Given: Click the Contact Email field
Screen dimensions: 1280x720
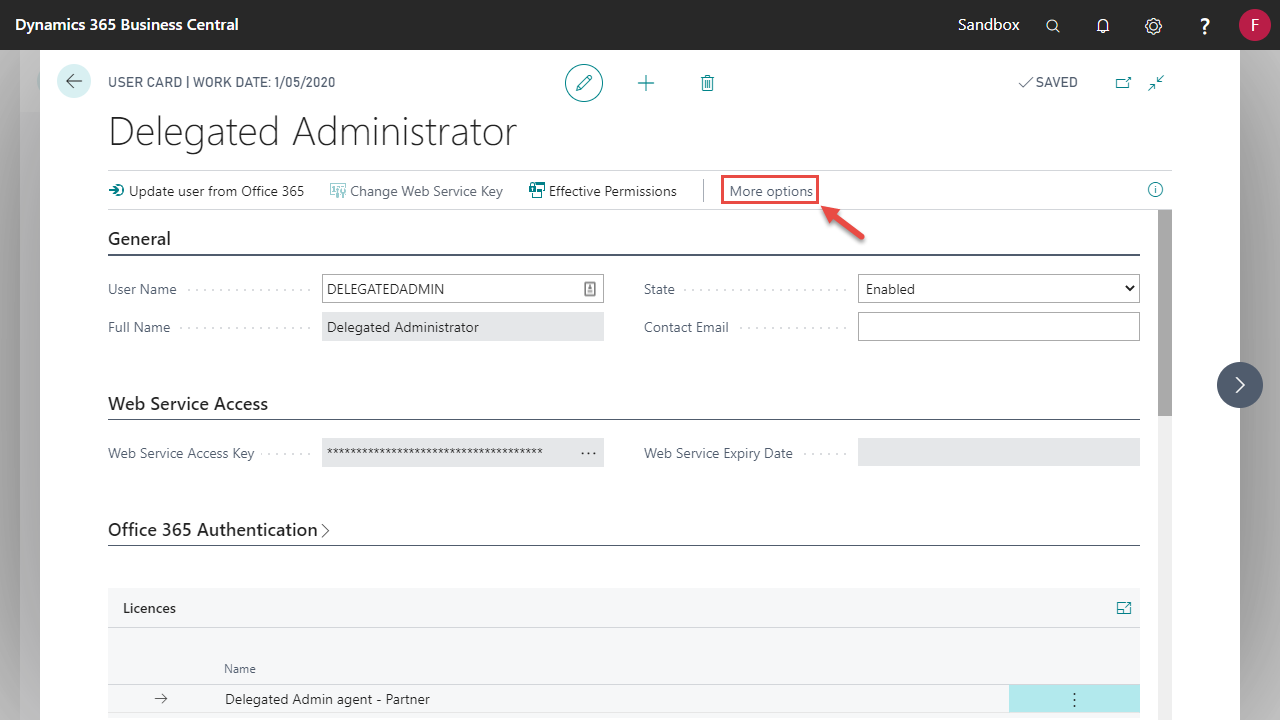Looking at the screenshot, I should (999, 327).
